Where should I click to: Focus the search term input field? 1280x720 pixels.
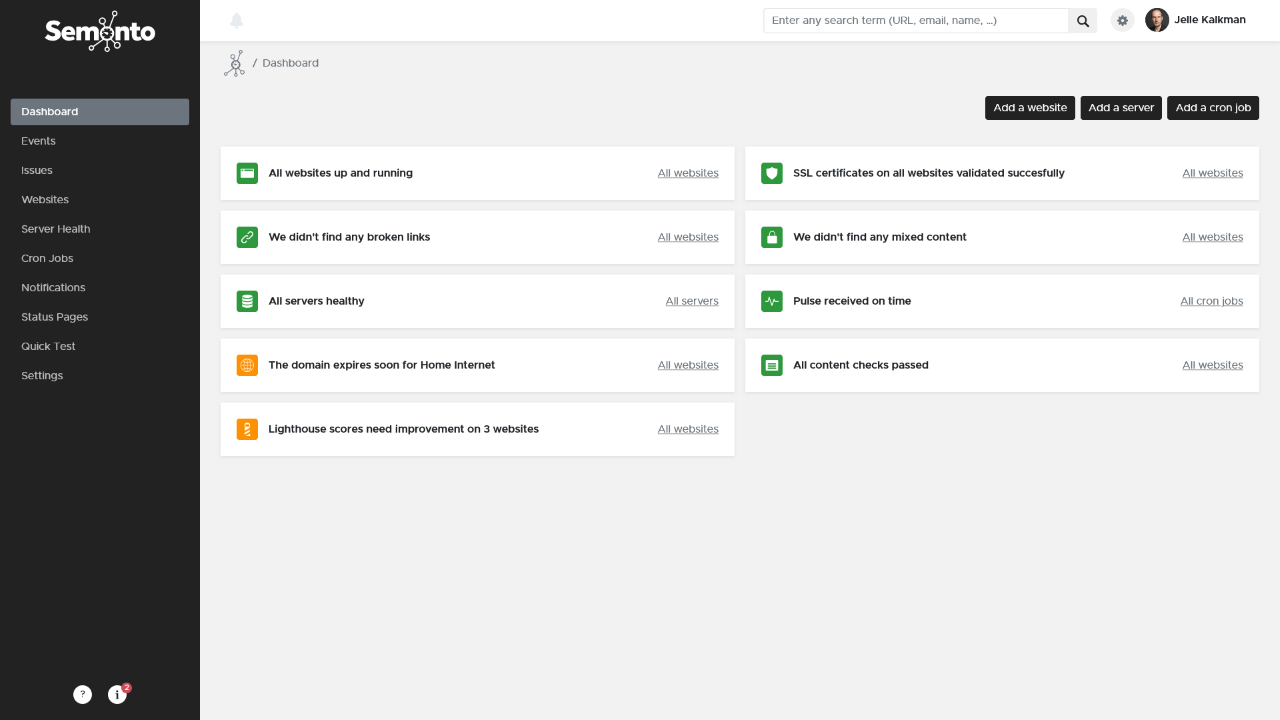pos(916,20)
